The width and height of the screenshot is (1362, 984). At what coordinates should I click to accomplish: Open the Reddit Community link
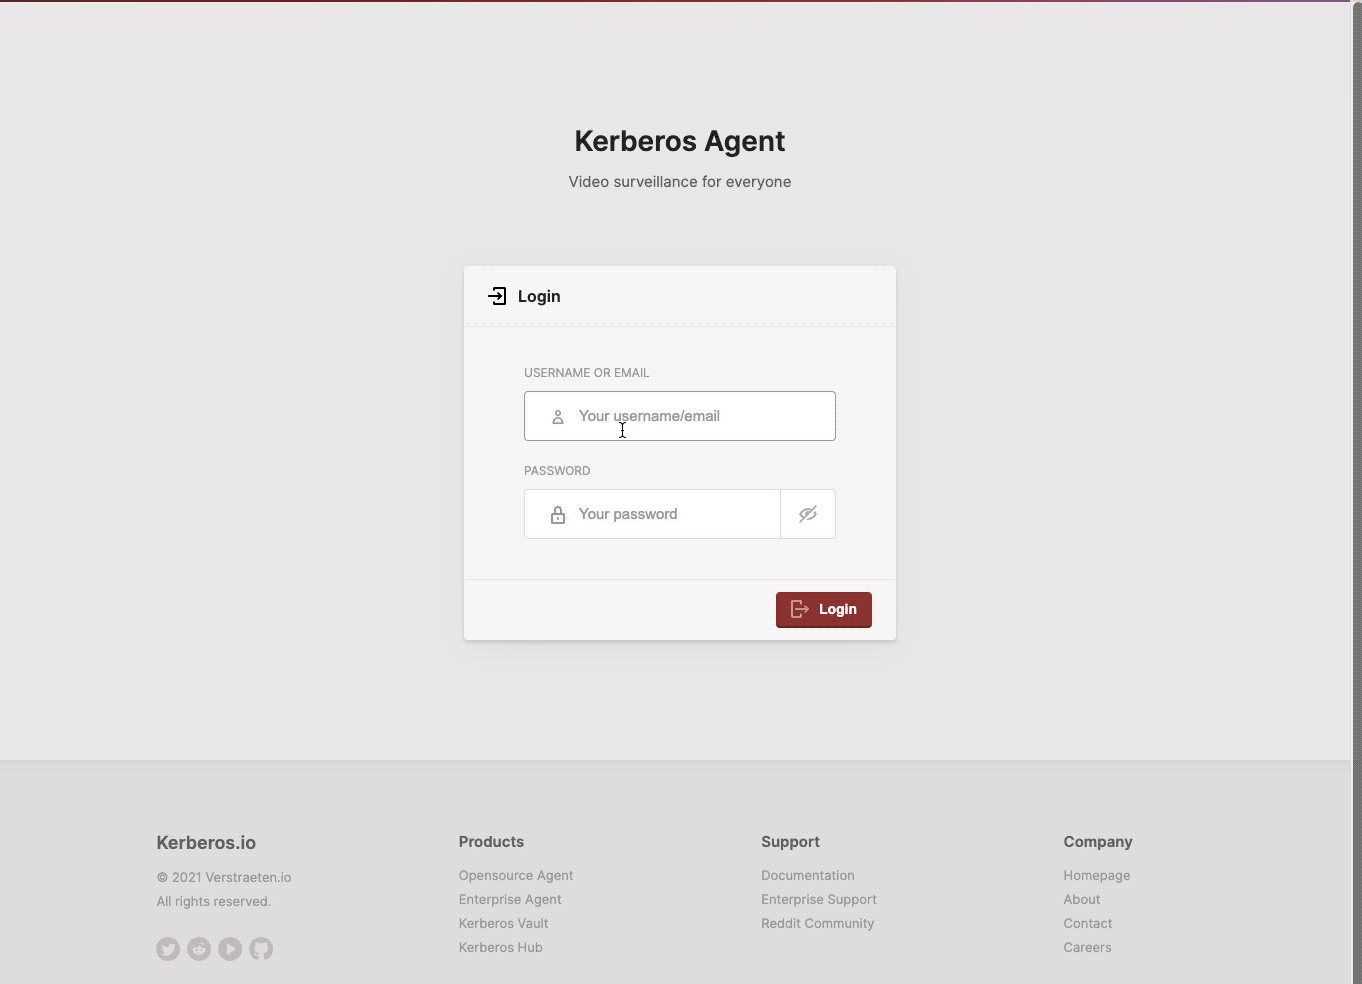(817, 923)
